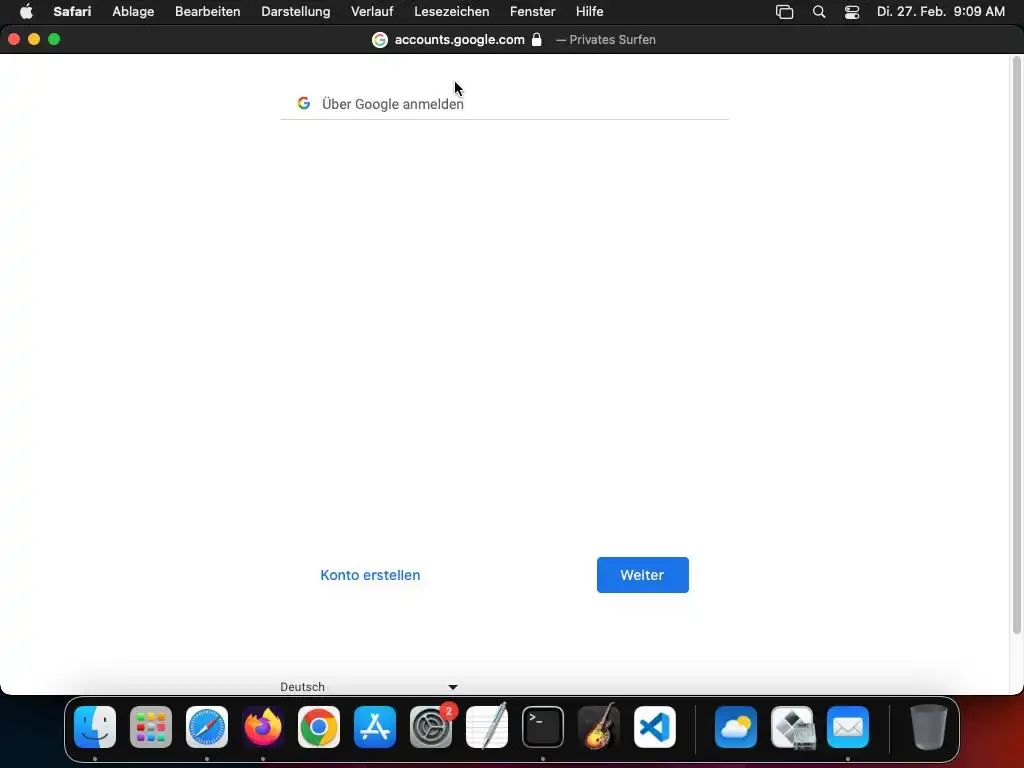This screenshot has height=768, width=1024.
Task: Open the Ablage menu
Action: [x=133, y=12]
